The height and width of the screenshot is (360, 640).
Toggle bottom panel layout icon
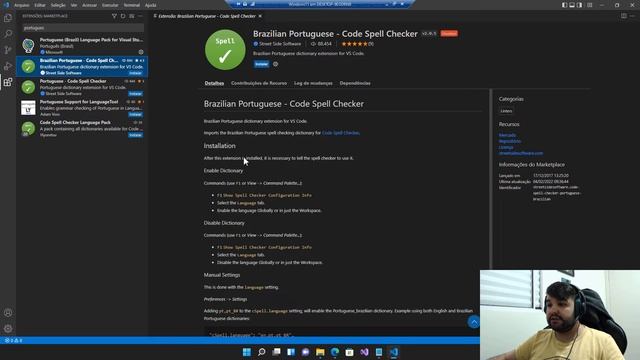point(572,5)
